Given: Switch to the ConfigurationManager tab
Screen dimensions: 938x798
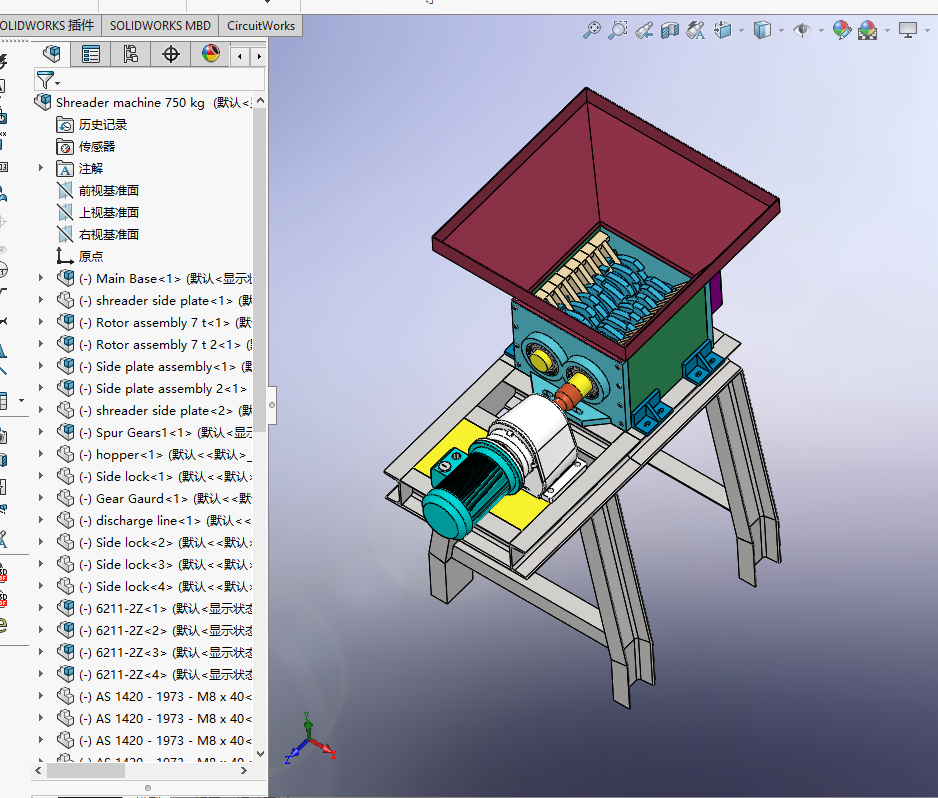Looking at the screenshot, I should tap(130, 54).
